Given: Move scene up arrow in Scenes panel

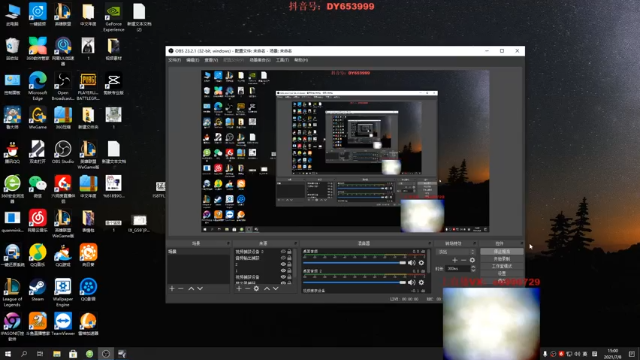Looking at the screenshot, I should 191,289.
